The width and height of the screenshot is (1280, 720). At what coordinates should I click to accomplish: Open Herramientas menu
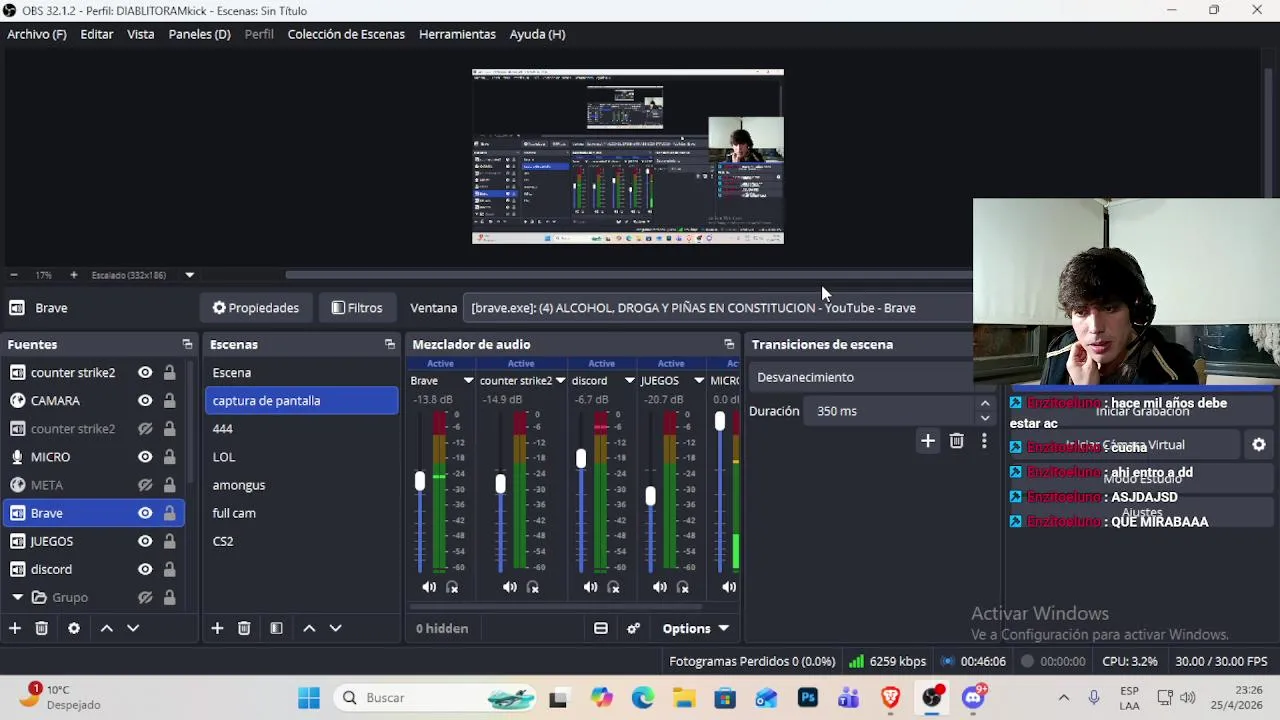[x=457, y=34]
